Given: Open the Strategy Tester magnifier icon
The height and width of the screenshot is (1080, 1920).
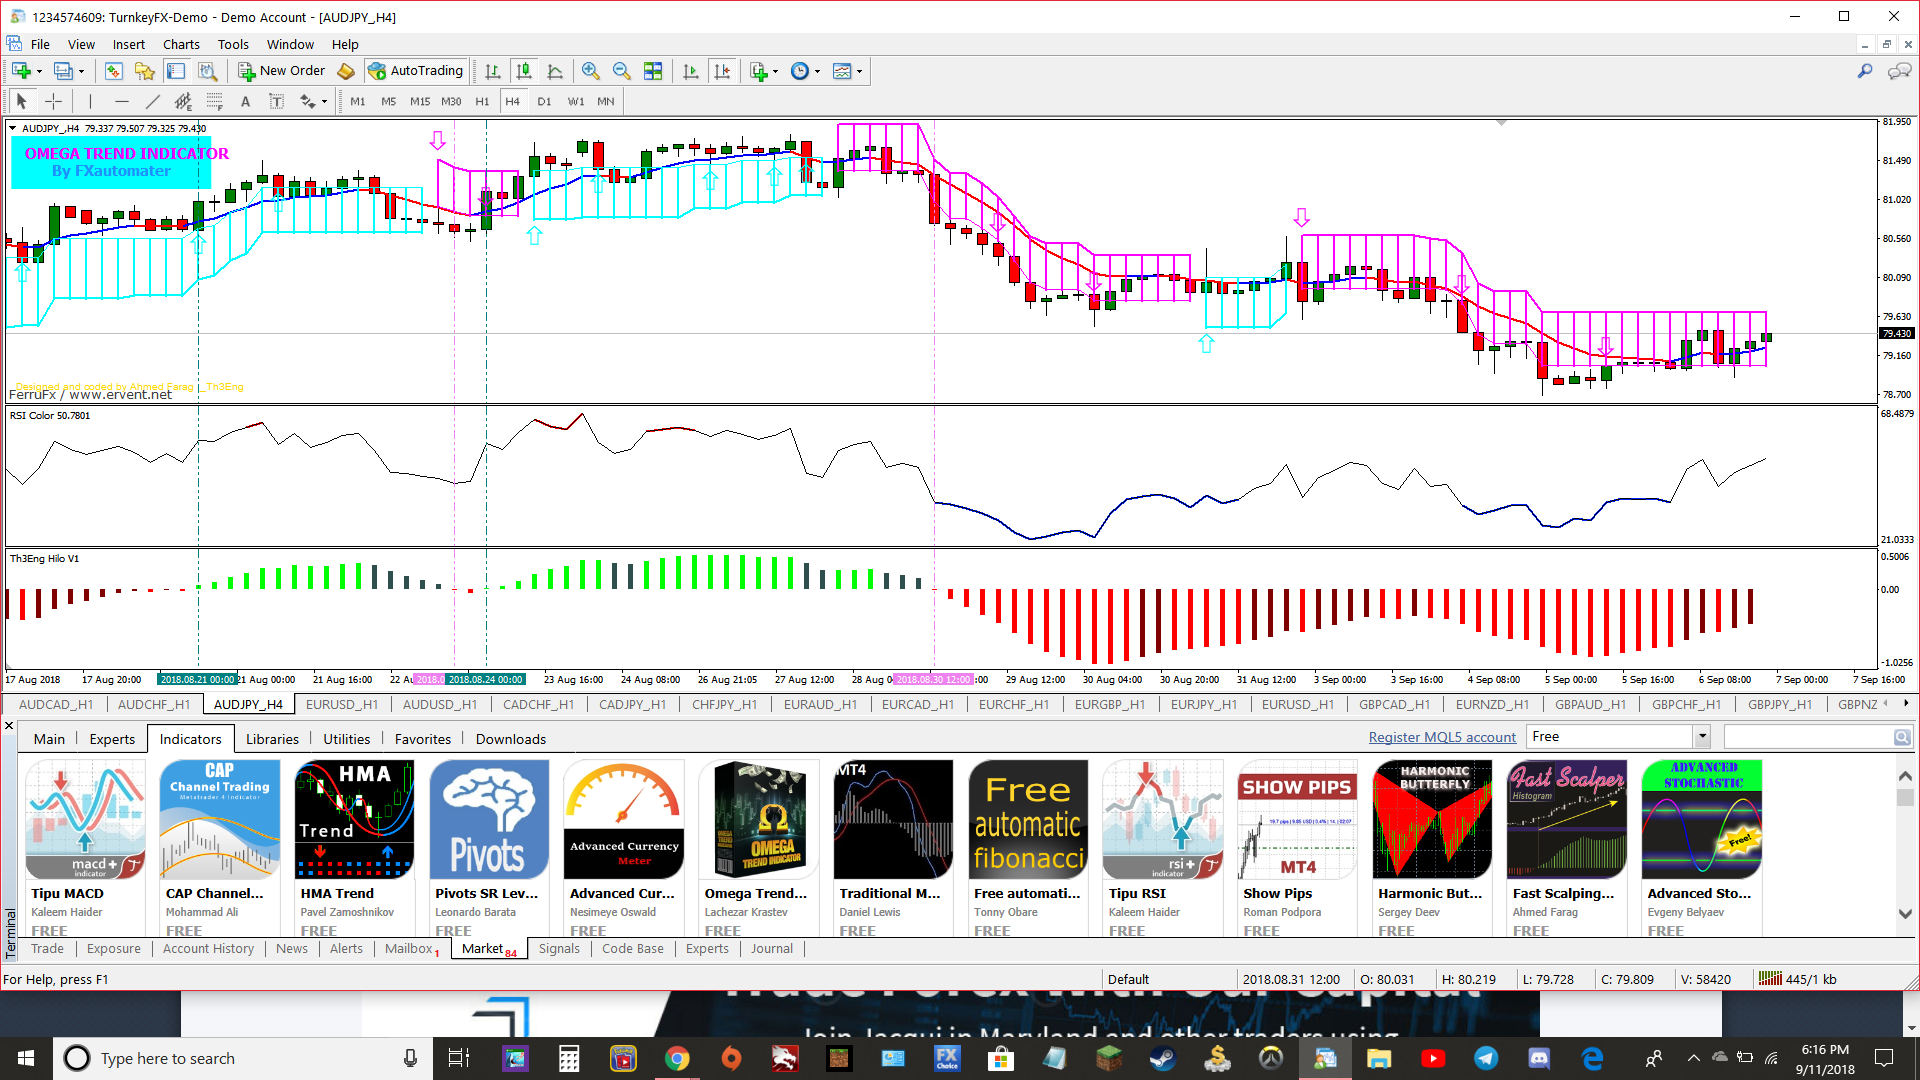Looking at the screenshot, I should coord(207,71).
